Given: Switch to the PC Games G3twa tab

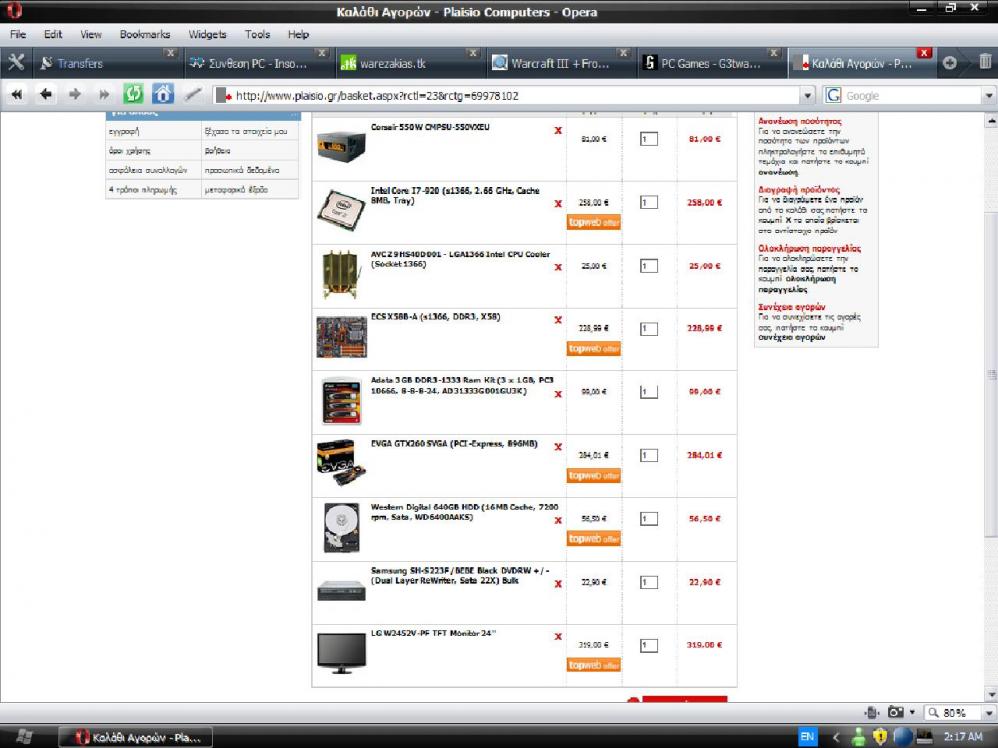Looking at the screenshot, I should click(x=711, y=63).
